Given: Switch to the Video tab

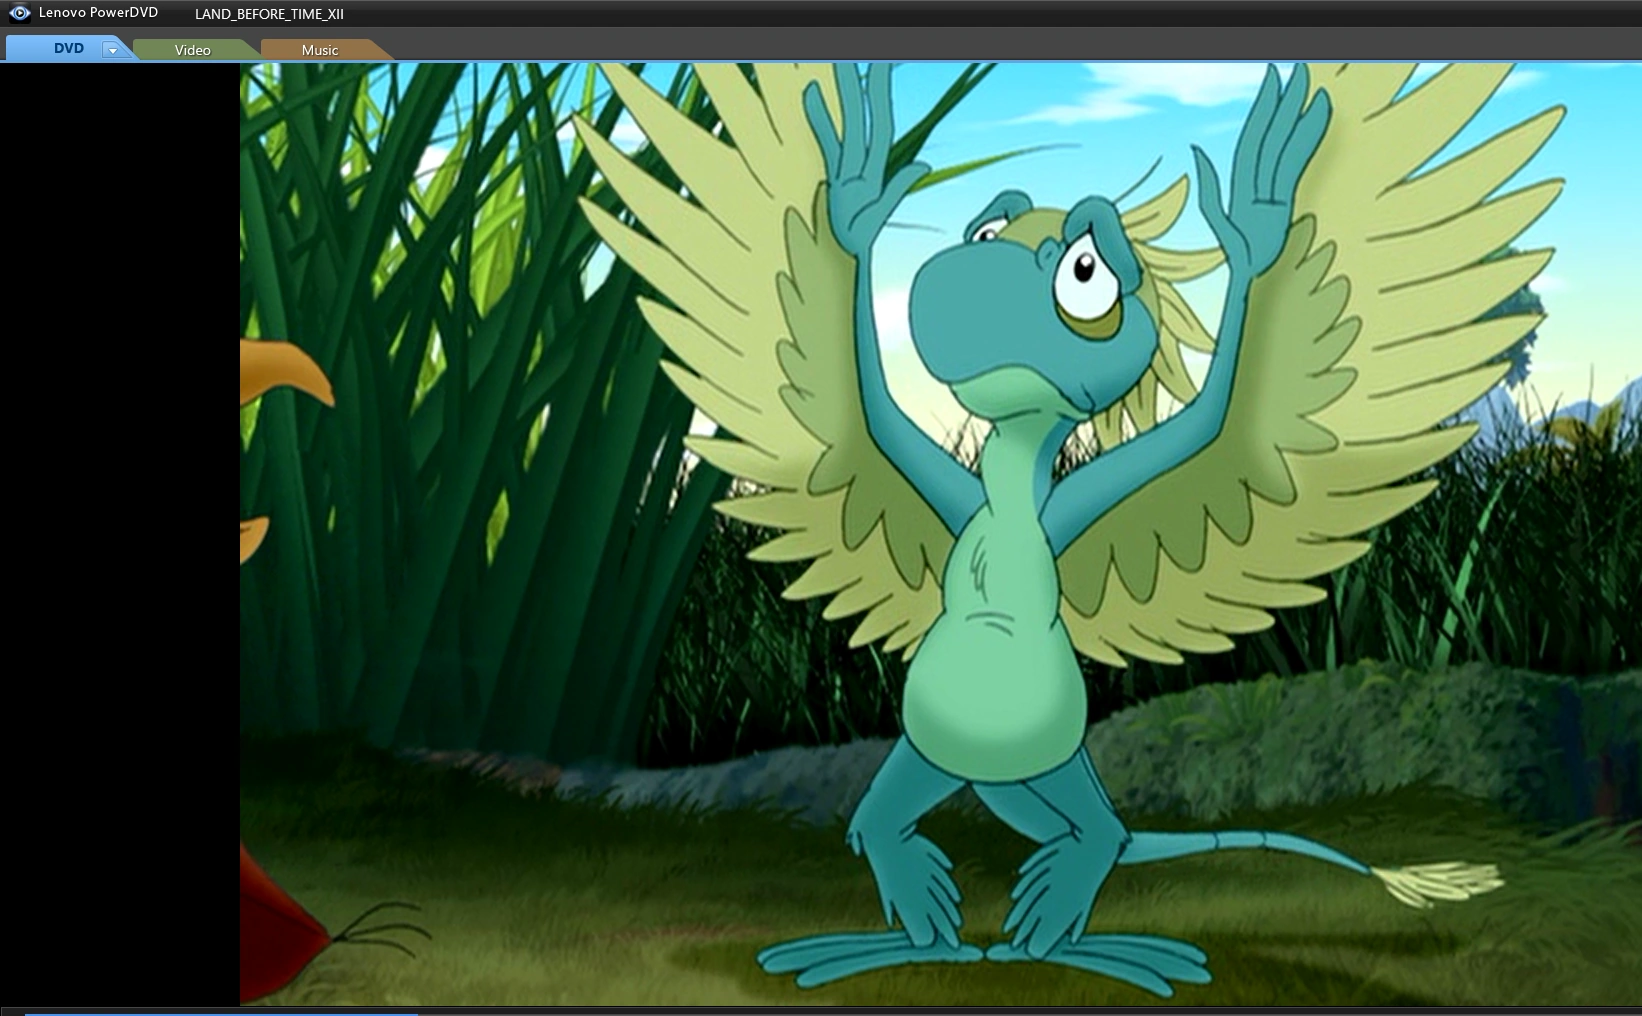Looking at the screenshot, I should click(x=192, y=50).
